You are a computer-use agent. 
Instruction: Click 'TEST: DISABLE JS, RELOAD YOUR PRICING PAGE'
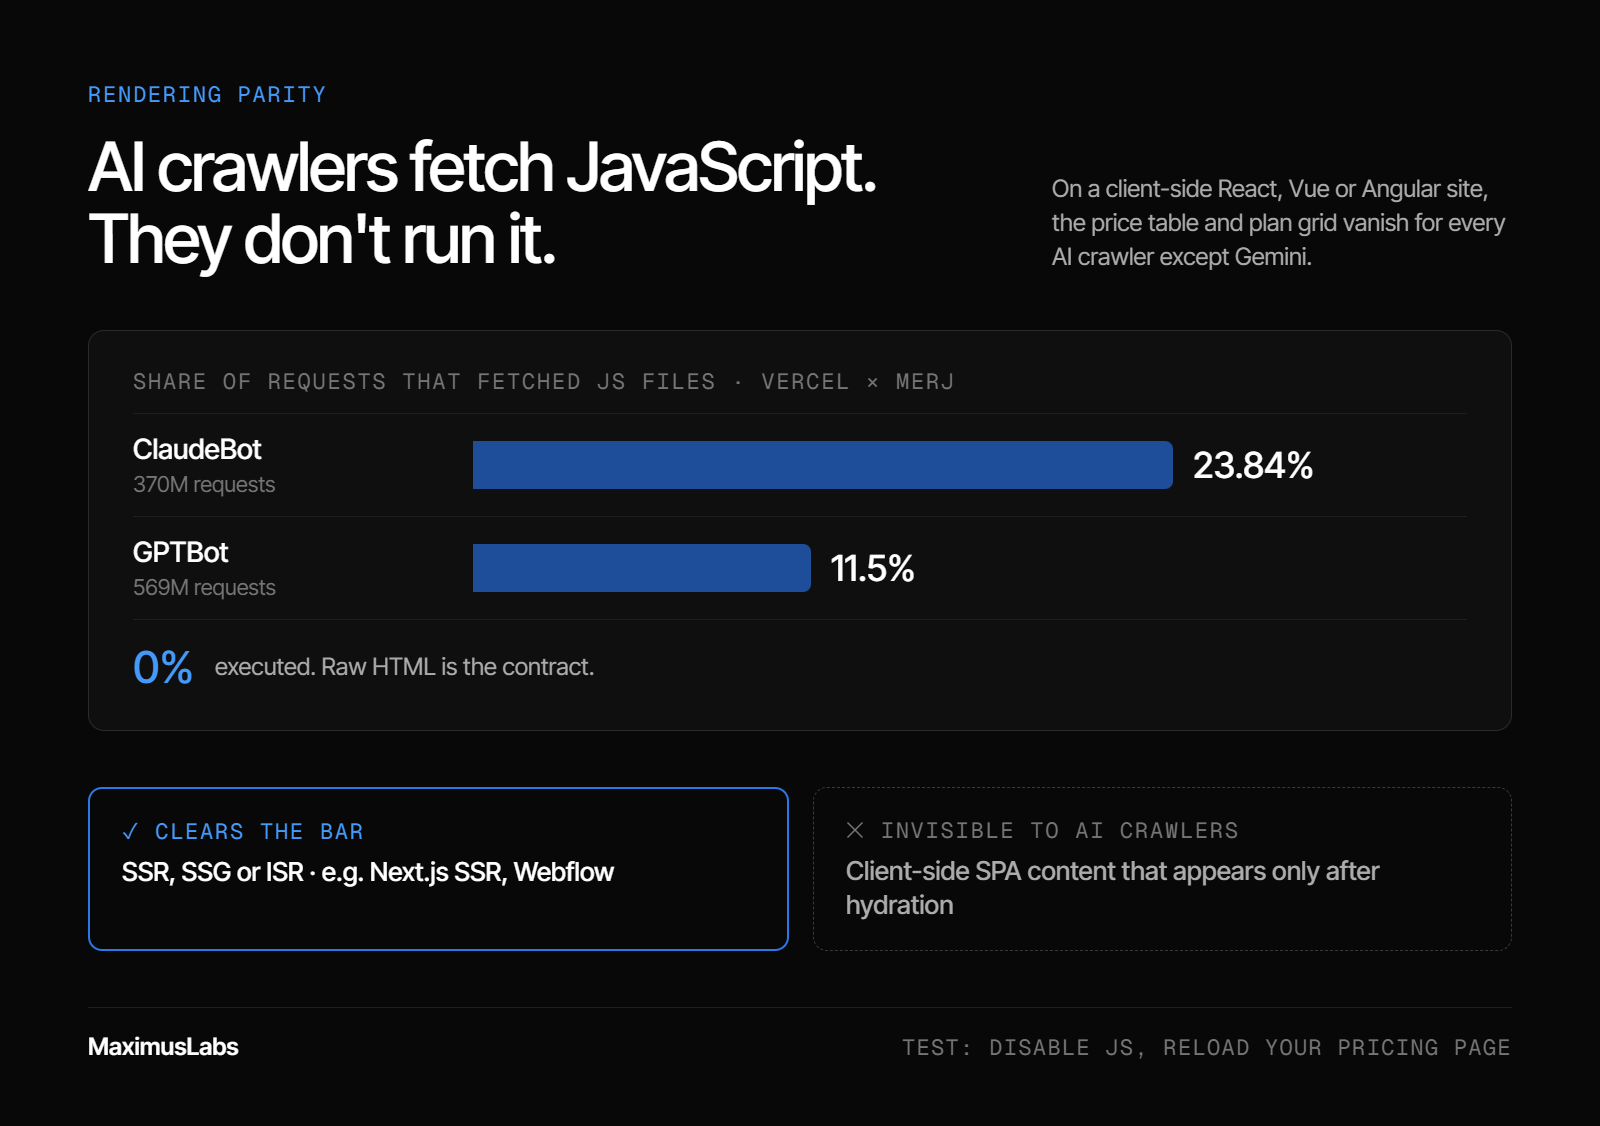[1206, 1048]
